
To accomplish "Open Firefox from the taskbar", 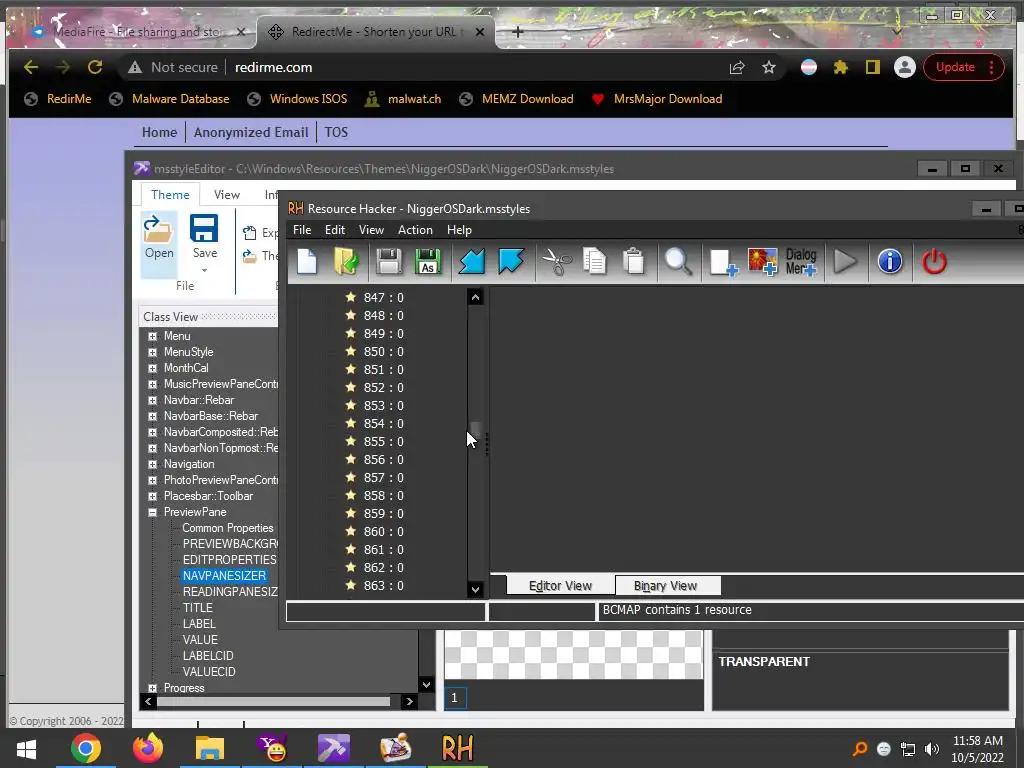I will (148, 748).
